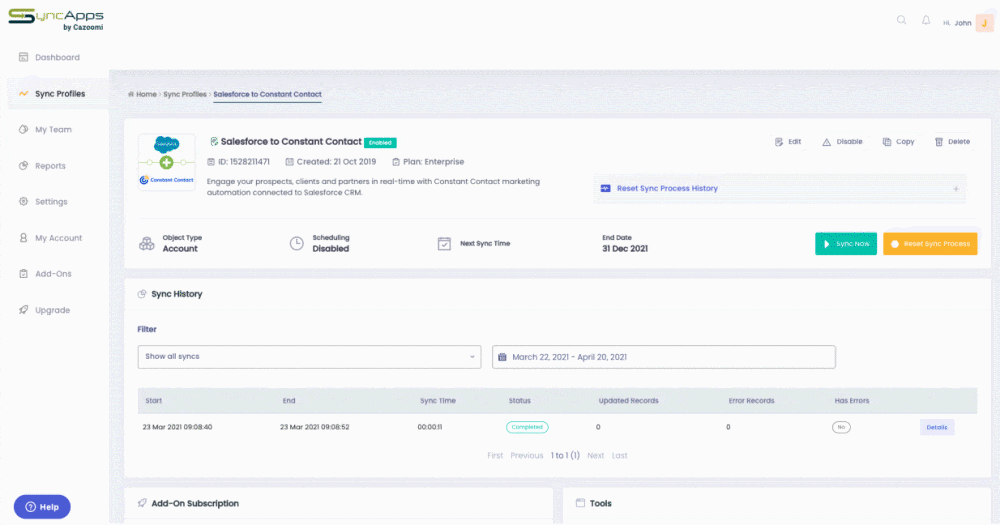The image size is (1000, 525).
Task: Click the Enabled status badge
Action: 380,143
